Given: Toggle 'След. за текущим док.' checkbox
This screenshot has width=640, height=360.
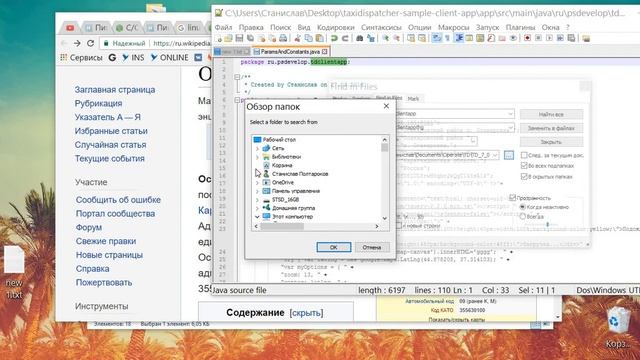Looking at the screenshot, I should pos(524,155).
